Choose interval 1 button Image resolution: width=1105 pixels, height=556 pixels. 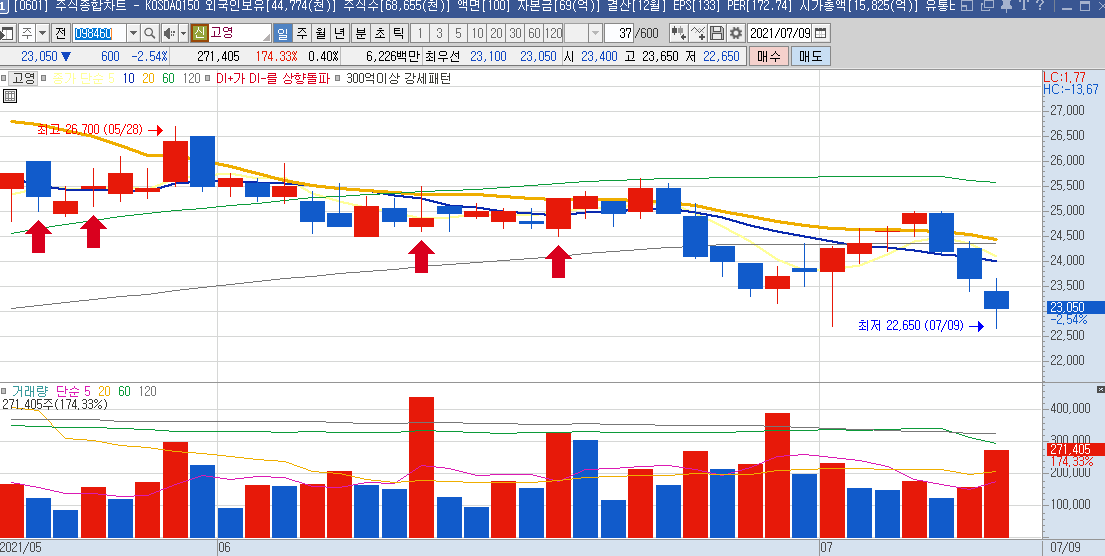tap(420, 33)
